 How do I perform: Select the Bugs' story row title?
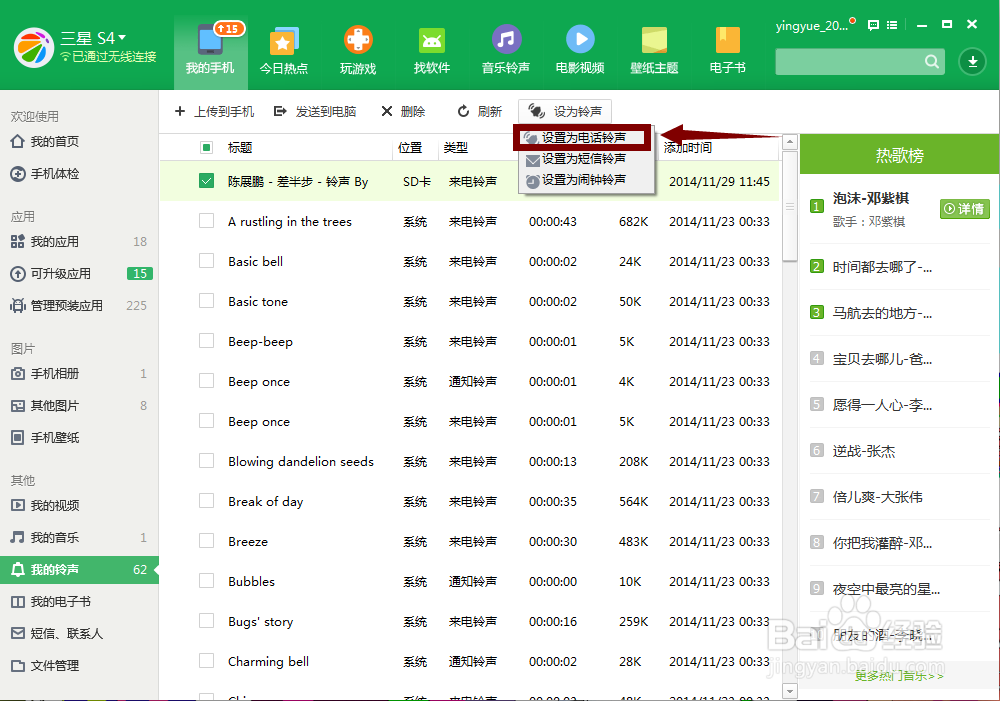tap(260, 622)
